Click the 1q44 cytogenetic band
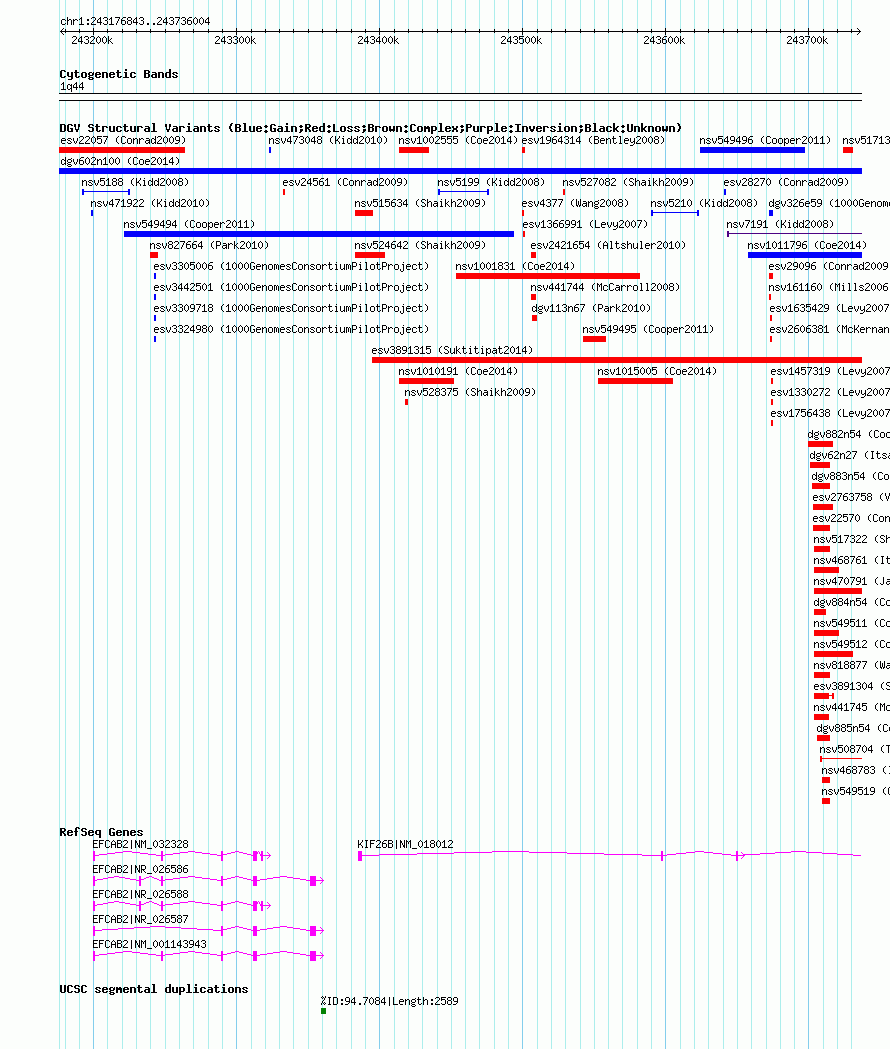 coord(460,97)
